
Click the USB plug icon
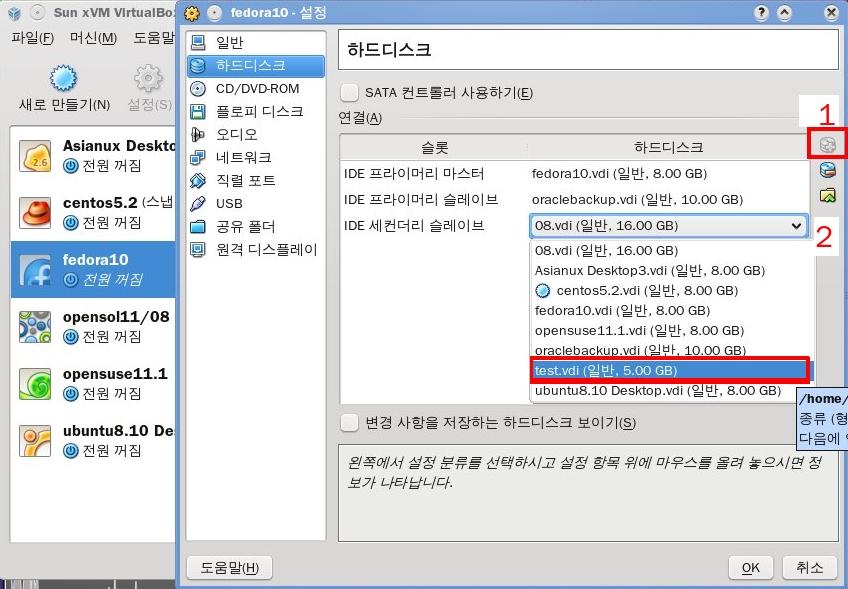[x=198, y=203]
